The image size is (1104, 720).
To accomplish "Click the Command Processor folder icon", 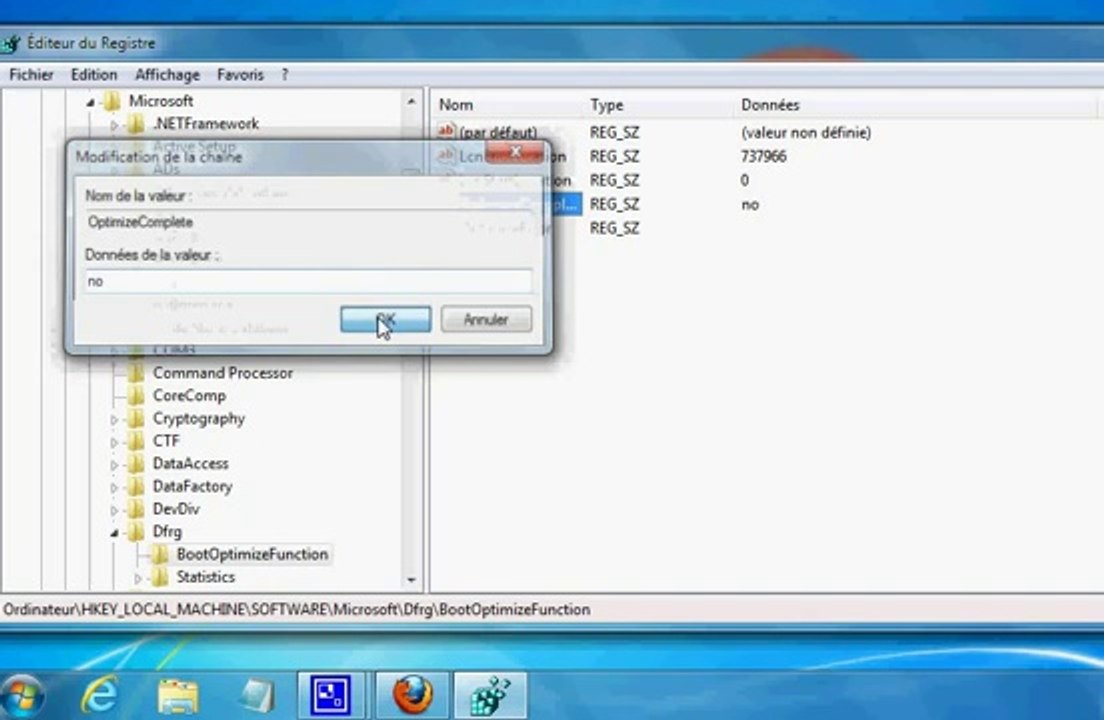I will coord(136,373).
